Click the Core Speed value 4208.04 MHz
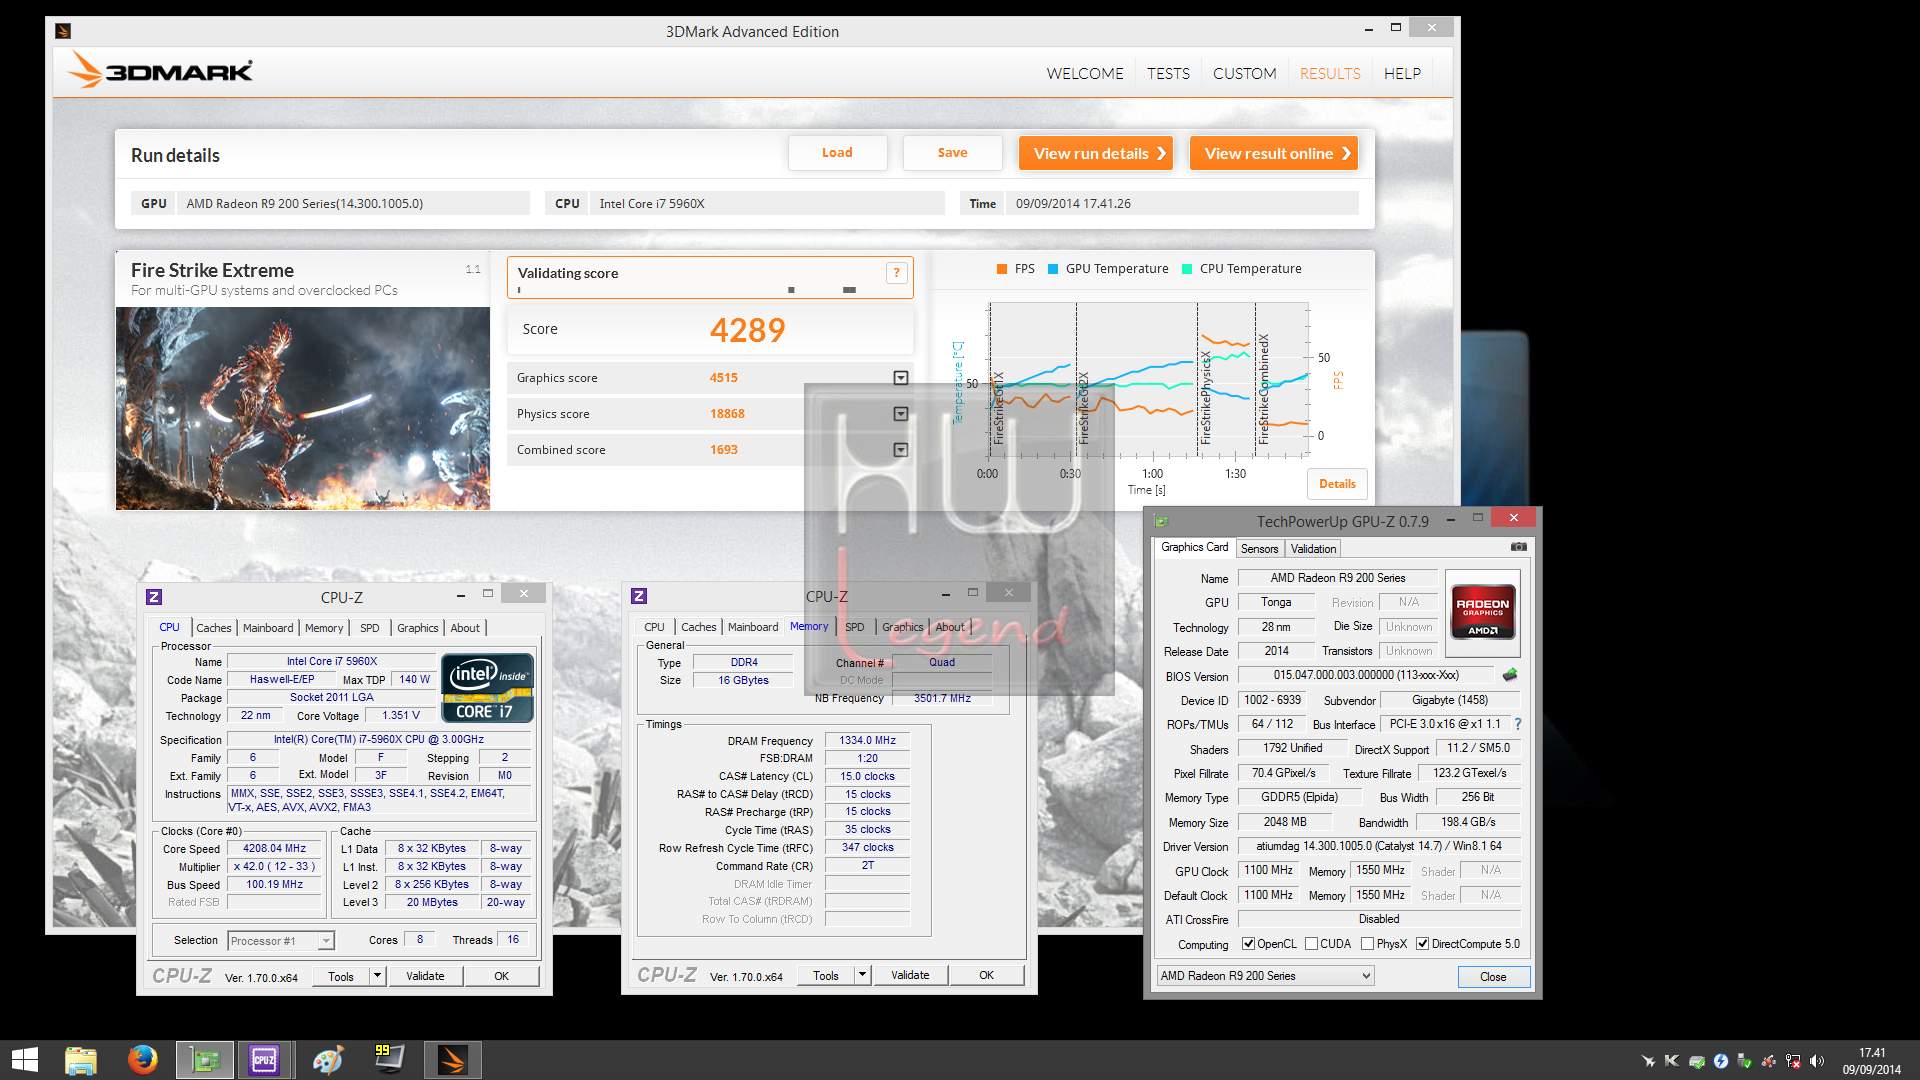The image size is (1920, 1080). pos(274,849)
